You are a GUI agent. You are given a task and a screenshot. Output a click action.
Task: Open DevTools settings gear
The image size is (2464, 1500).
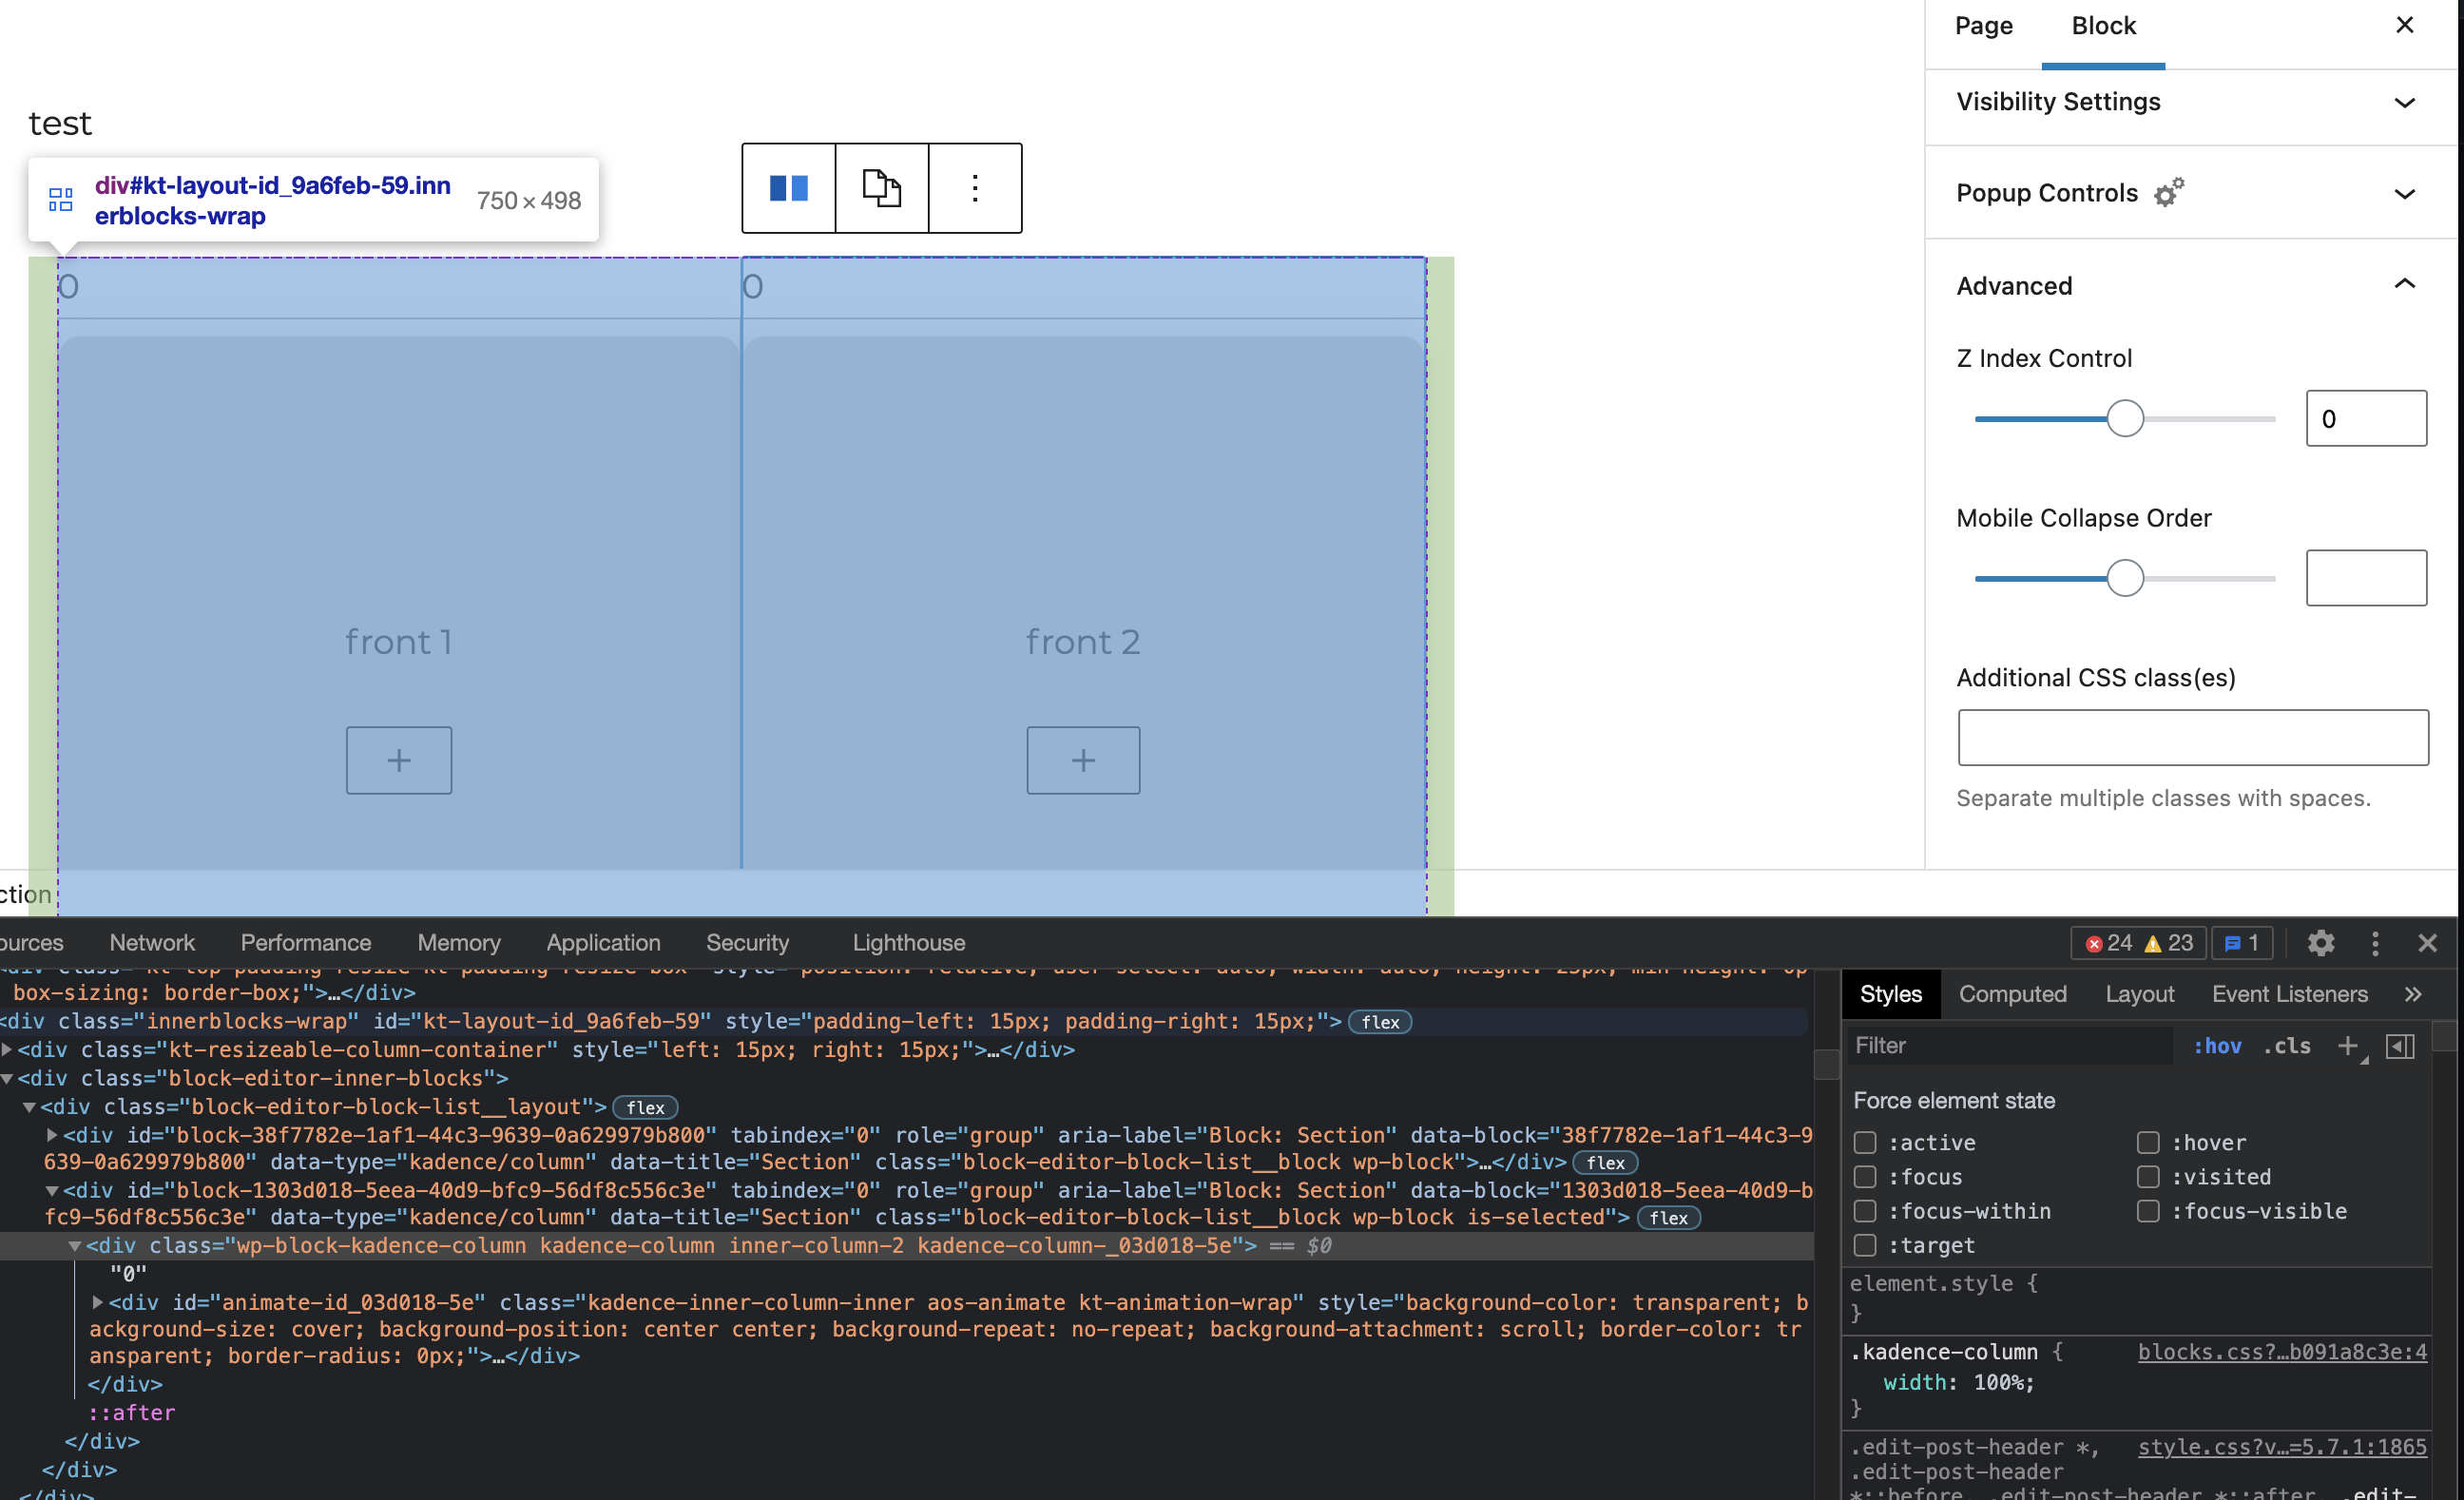point(2322,942)
